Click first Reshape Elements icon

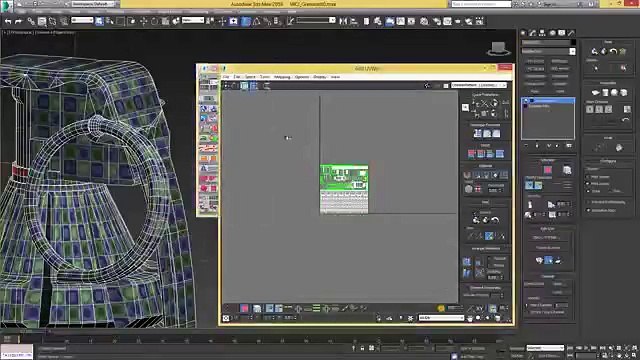tap(477, 133)
